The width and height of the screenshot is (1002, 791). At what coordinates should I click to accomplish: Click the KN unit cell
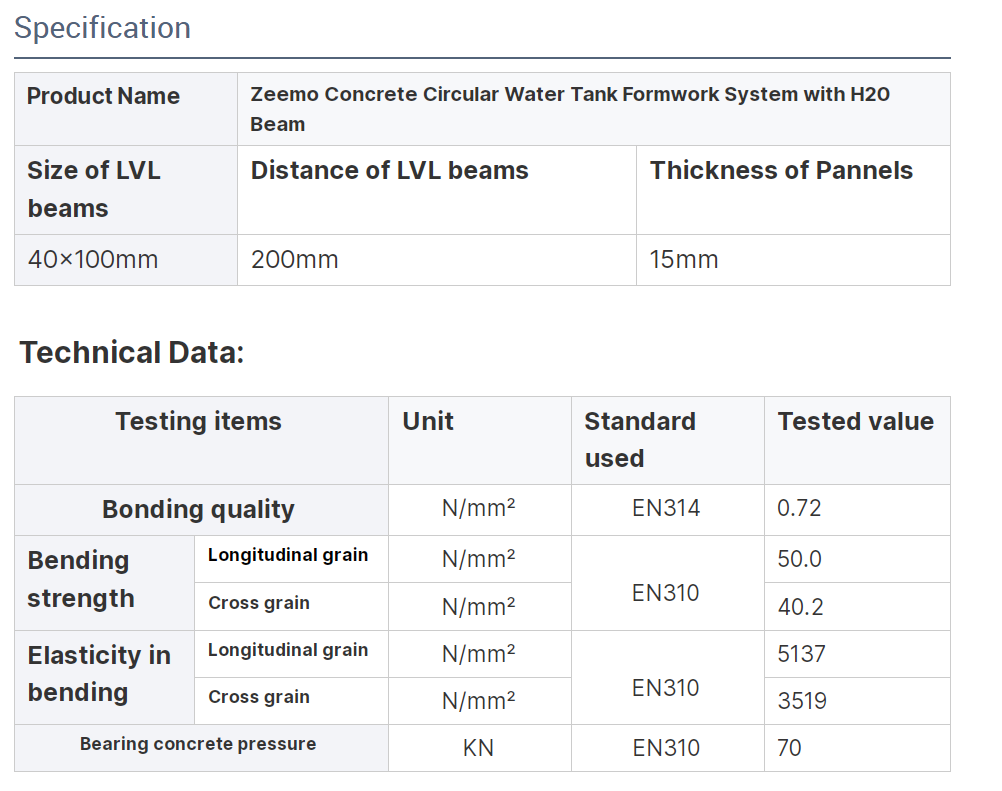(478, 748)
